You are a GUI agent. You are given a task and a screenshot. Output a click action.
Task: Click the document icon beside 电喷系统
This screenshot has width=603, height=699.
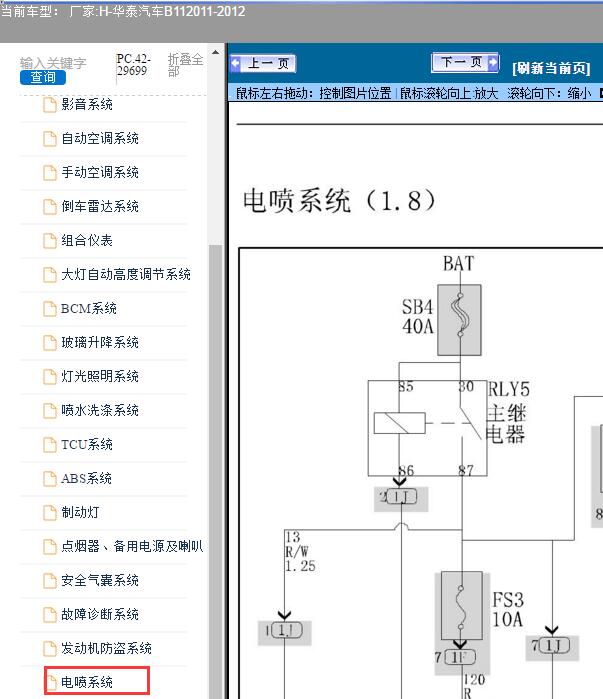click(50, 682)
